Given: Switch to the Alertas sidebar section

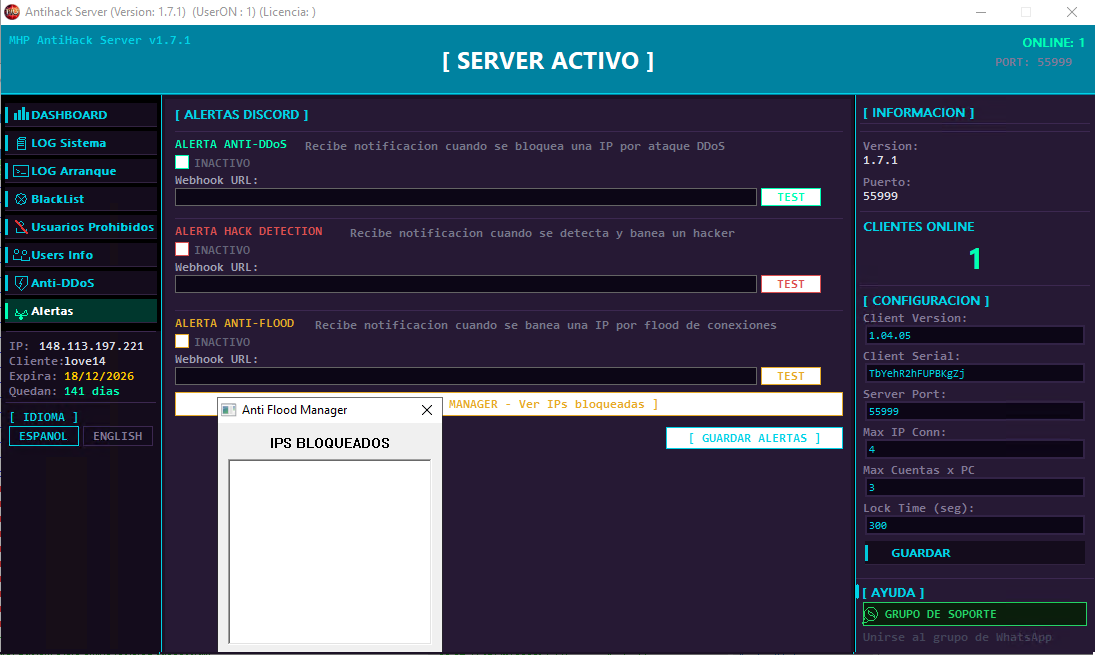Looking at the screenshot, I should (x=81, y=311).
